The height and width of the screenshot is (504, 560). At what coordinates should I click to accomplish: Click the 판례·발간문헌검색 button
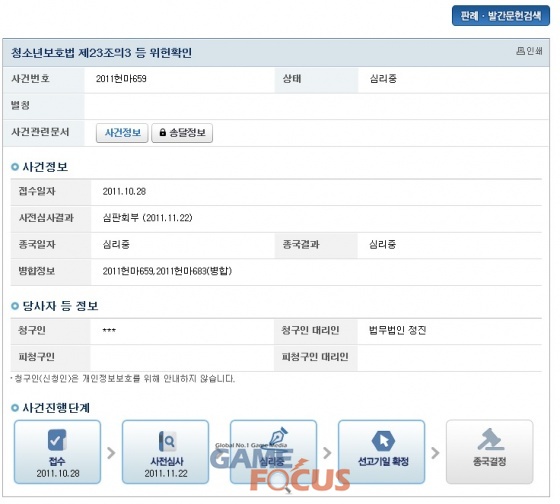coord(501,15)
